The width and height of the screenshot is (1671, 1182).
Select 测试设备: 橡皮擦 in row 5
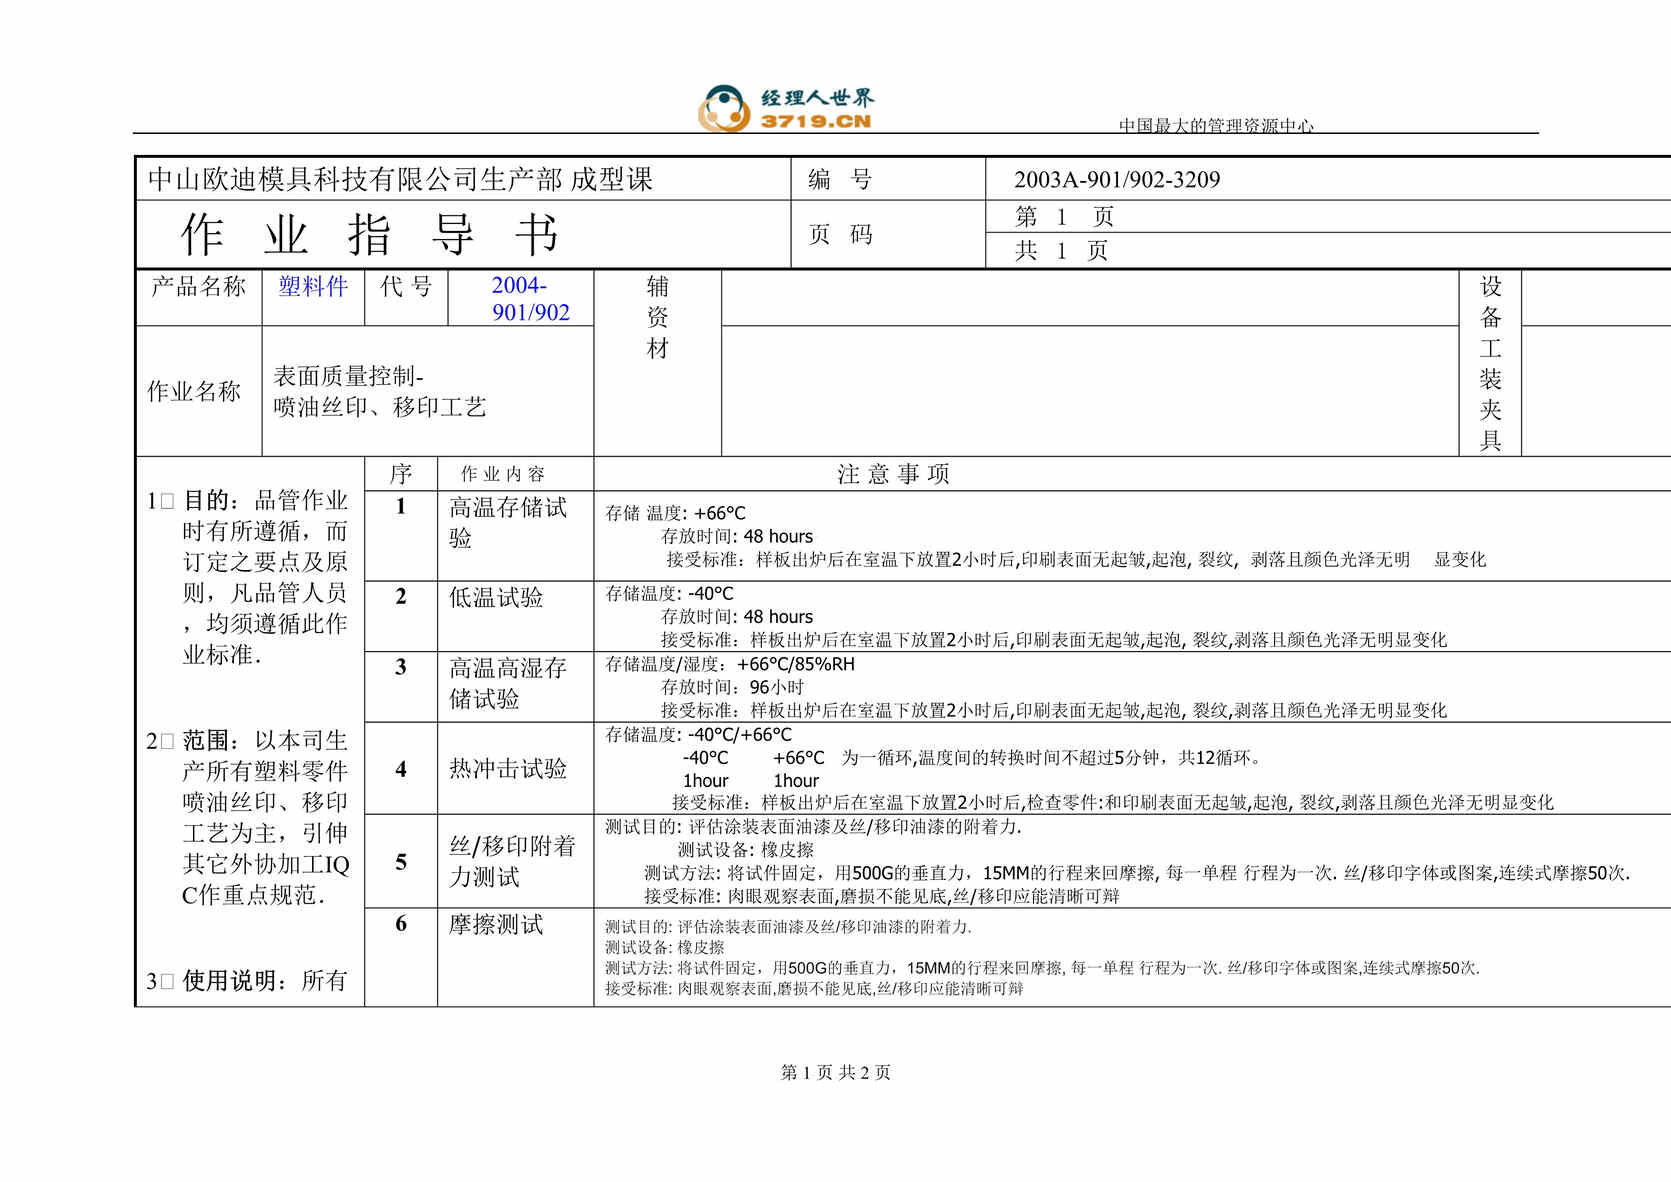pos(746,850)
